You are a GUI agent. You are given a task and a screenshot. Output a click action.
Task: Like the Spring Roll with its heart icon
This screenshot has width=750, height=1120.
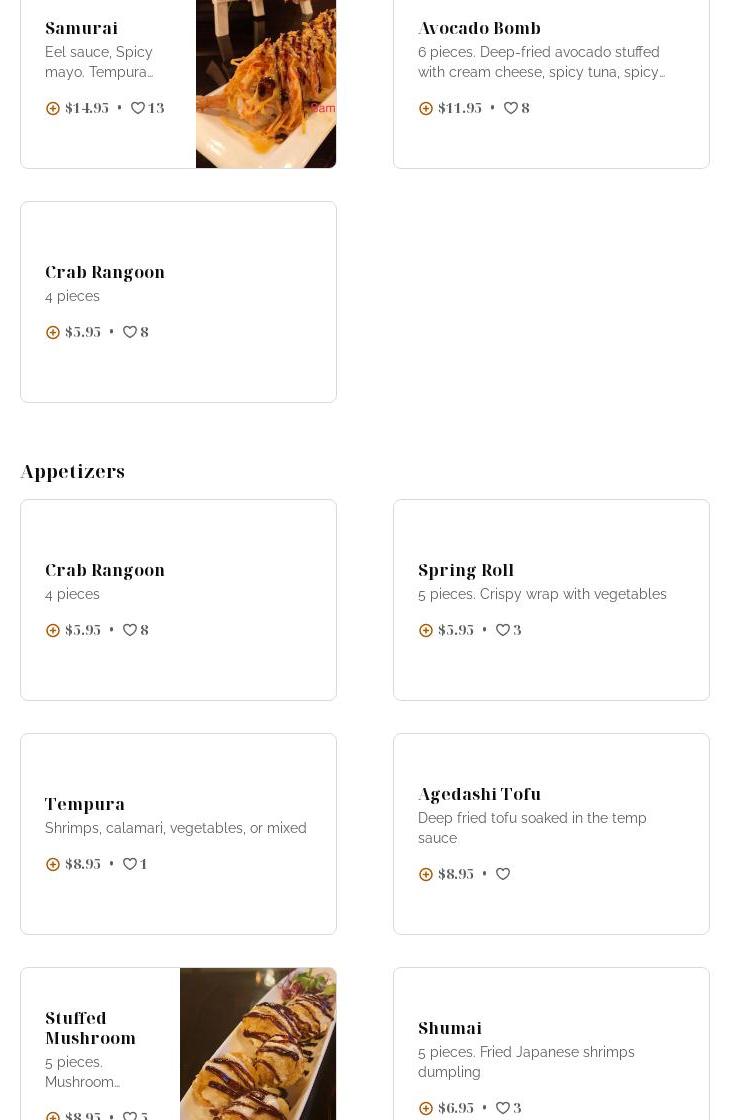coord(503,630)
